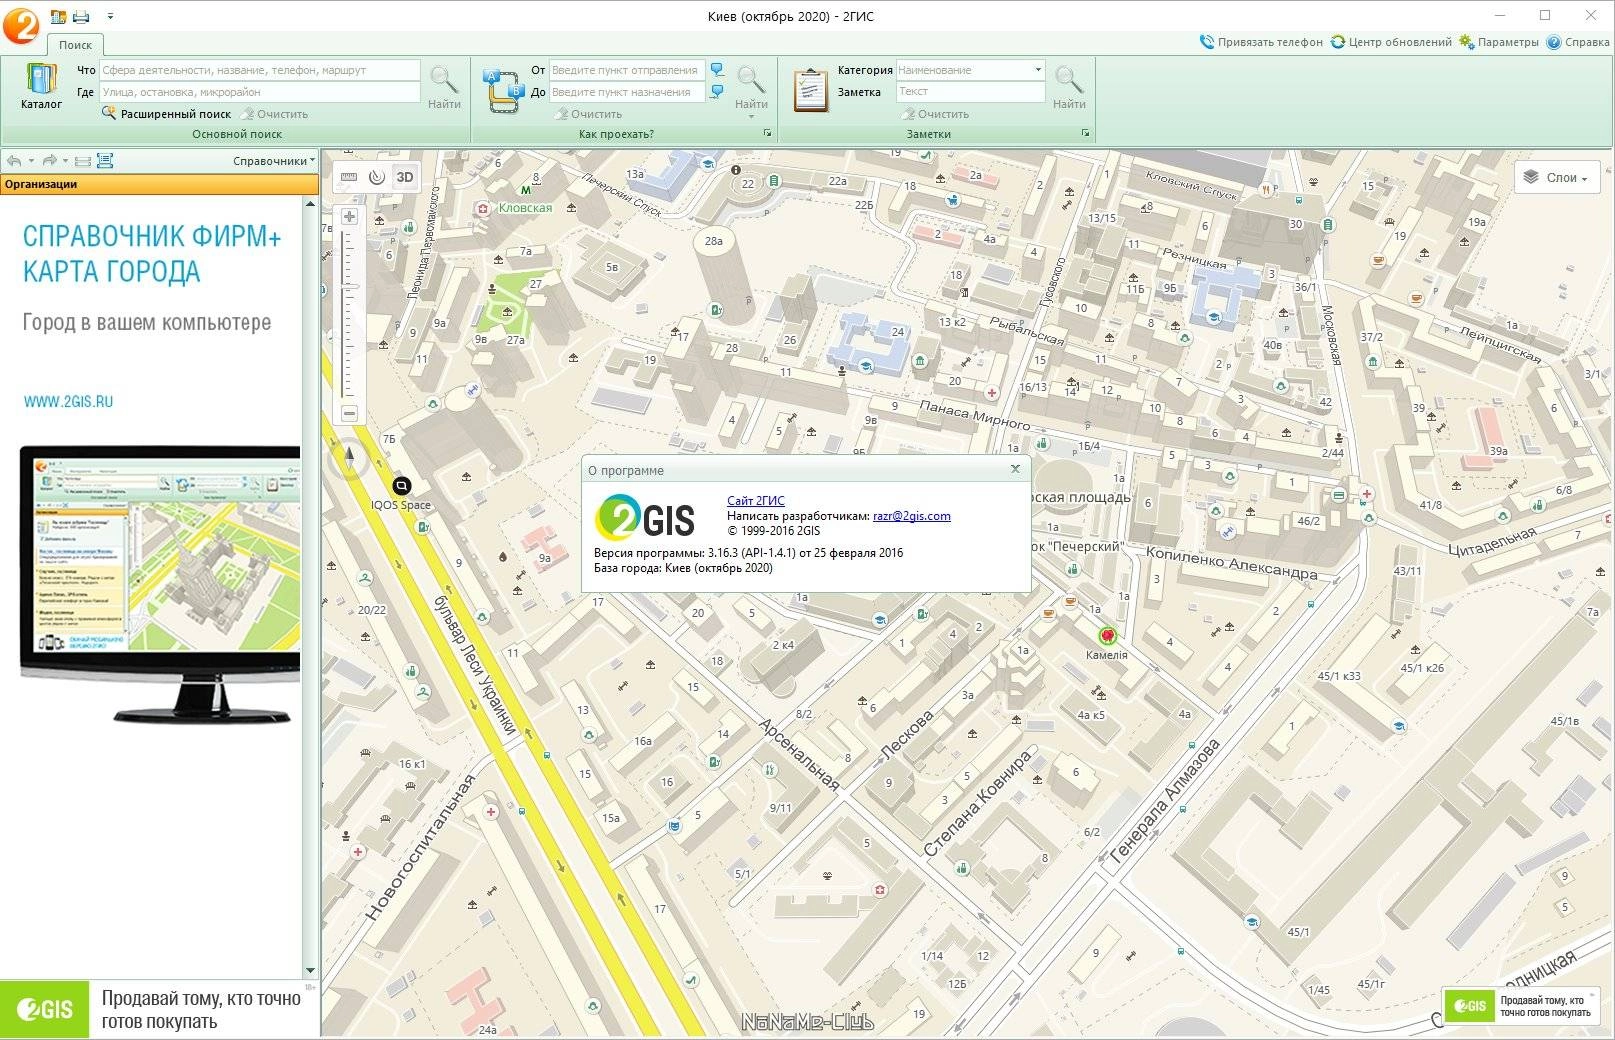Click Очистить in the Основной поиск group
This screenshot has width=1615, height=1040.
[x=274, y=114]
